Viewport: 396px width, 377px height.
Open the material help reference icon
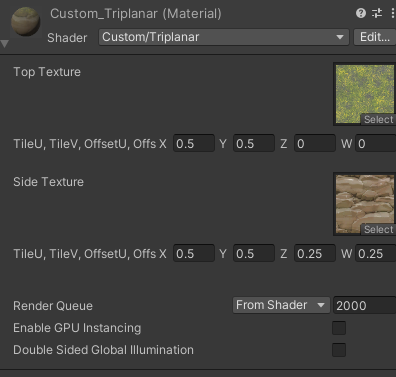(x=361, y=13)
